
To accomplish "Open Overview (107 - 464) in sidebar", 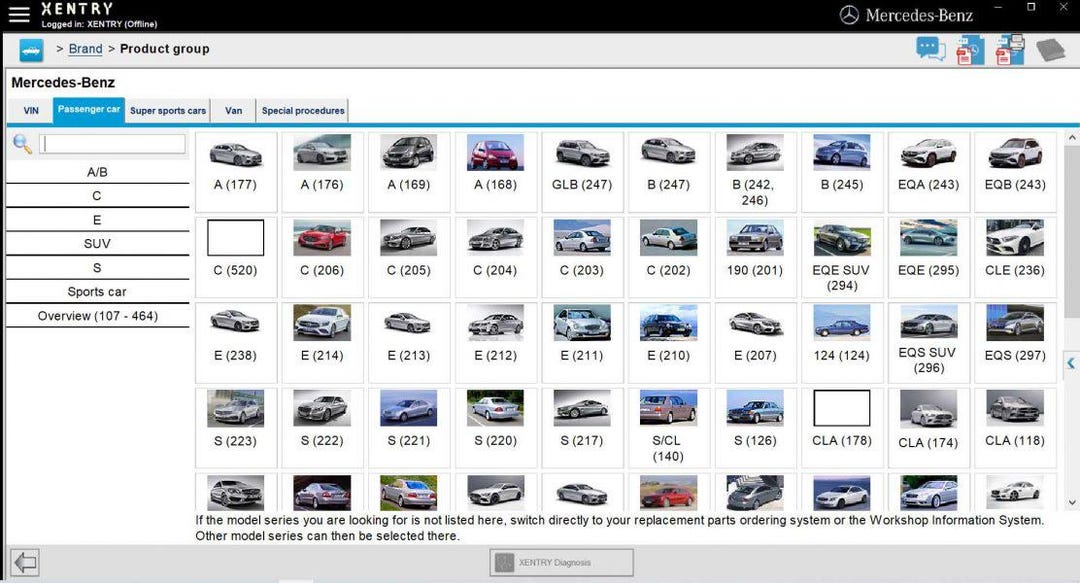I will pos(96,315).
